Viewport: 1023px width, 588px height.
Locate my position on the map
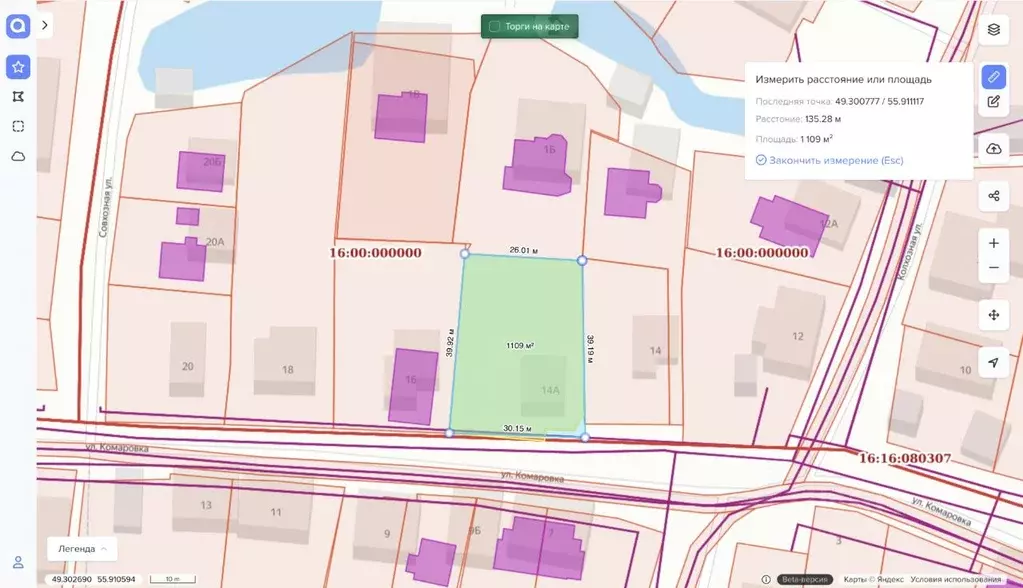993,362
